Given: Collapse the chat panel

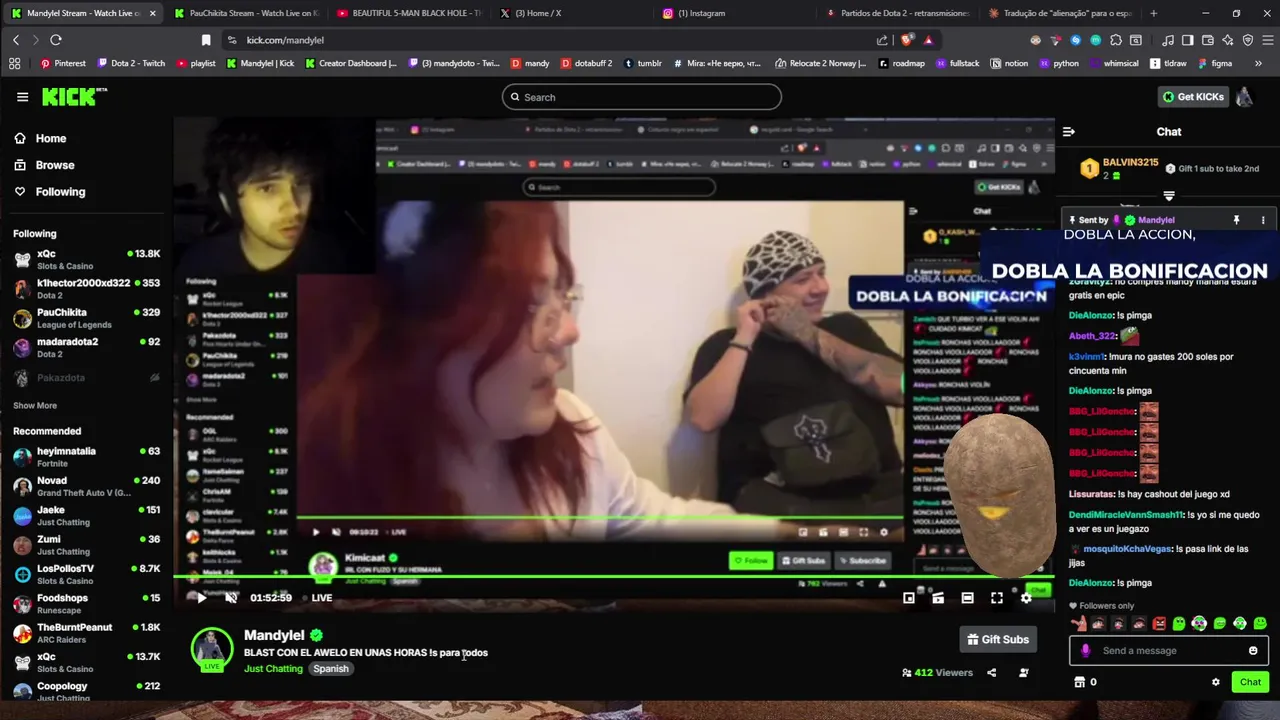Looking at the screenshot, I should 1068,132.
